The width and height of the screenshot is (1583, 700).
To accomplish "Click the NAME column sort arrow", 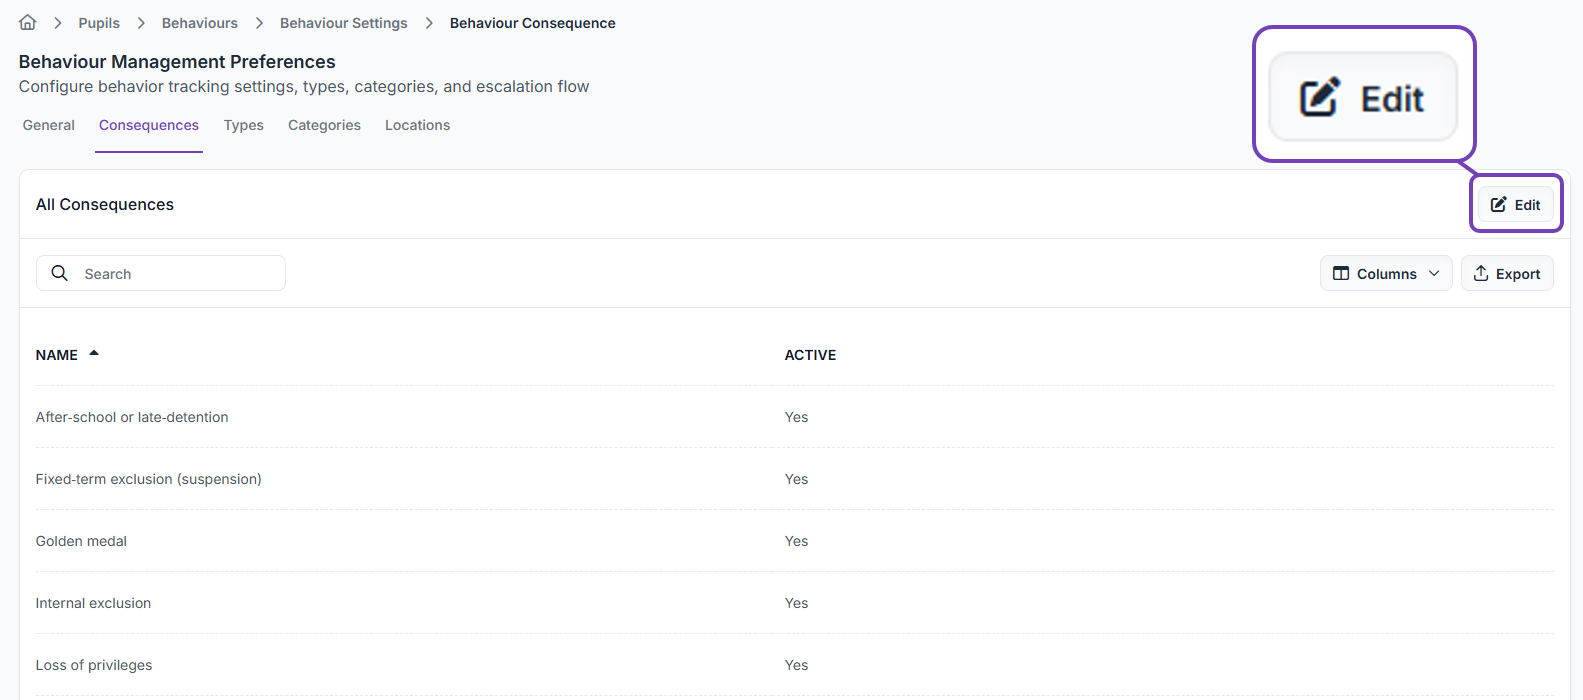I will [94, 354].
